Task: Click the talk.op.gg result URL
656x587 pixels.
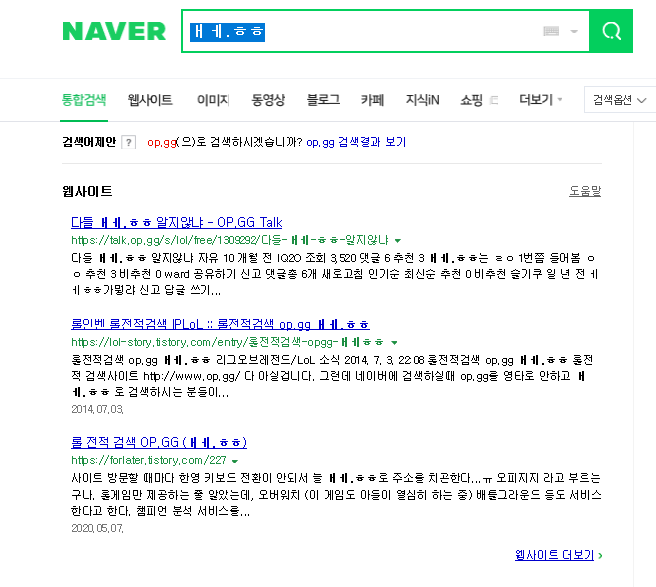Action: click(x=230, y=240)
